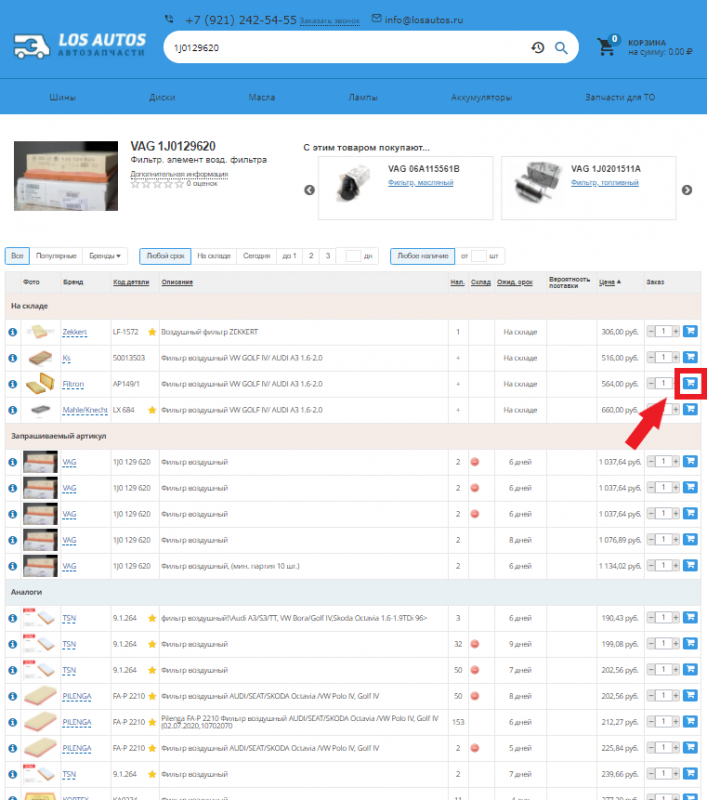707x800 pixels.
Task: Sort by 'Склад' column
Action: [481, 282]
